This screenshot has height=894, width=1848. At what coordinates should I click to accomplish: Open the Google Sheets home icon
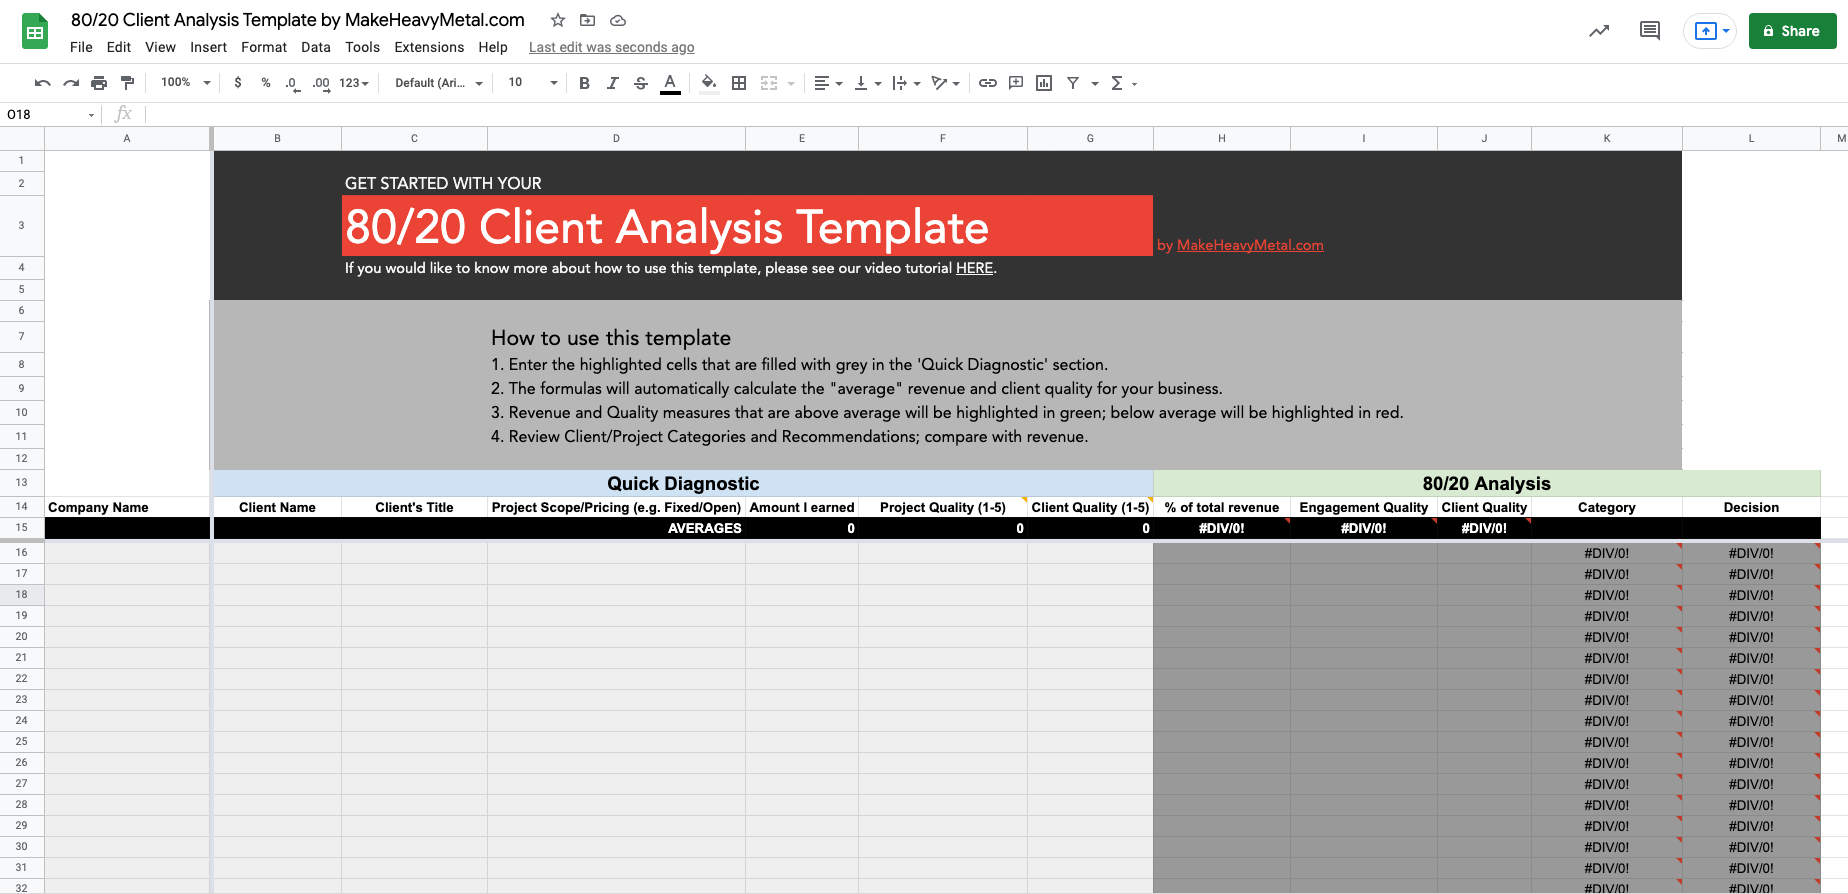click(x=35, y=32)
